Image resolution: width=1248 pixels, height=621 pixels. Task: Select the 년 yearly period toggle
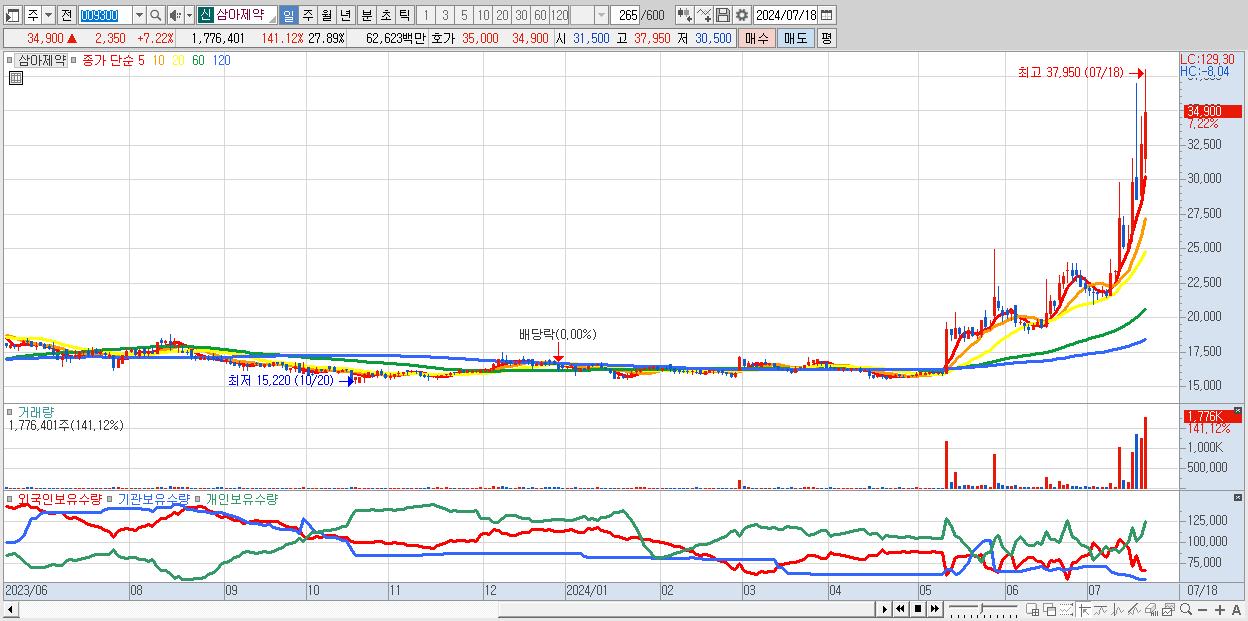coord(345,15)
